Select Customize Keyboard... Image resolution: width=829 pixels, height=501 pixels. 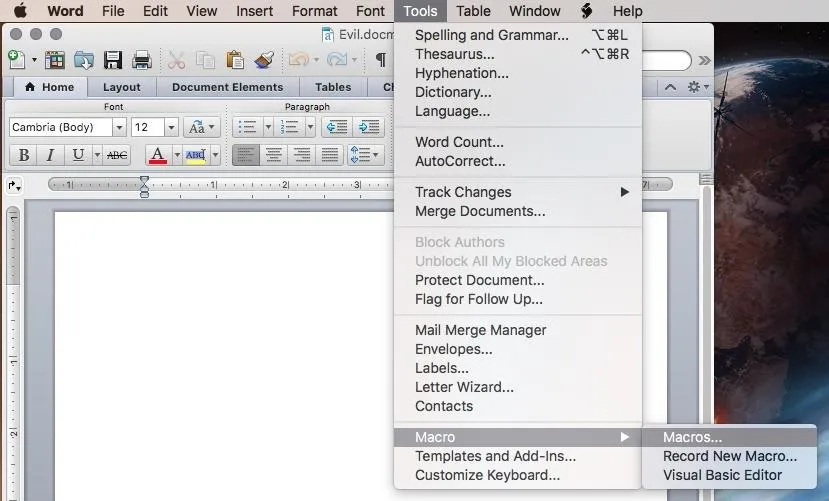(x=518, y=475)
